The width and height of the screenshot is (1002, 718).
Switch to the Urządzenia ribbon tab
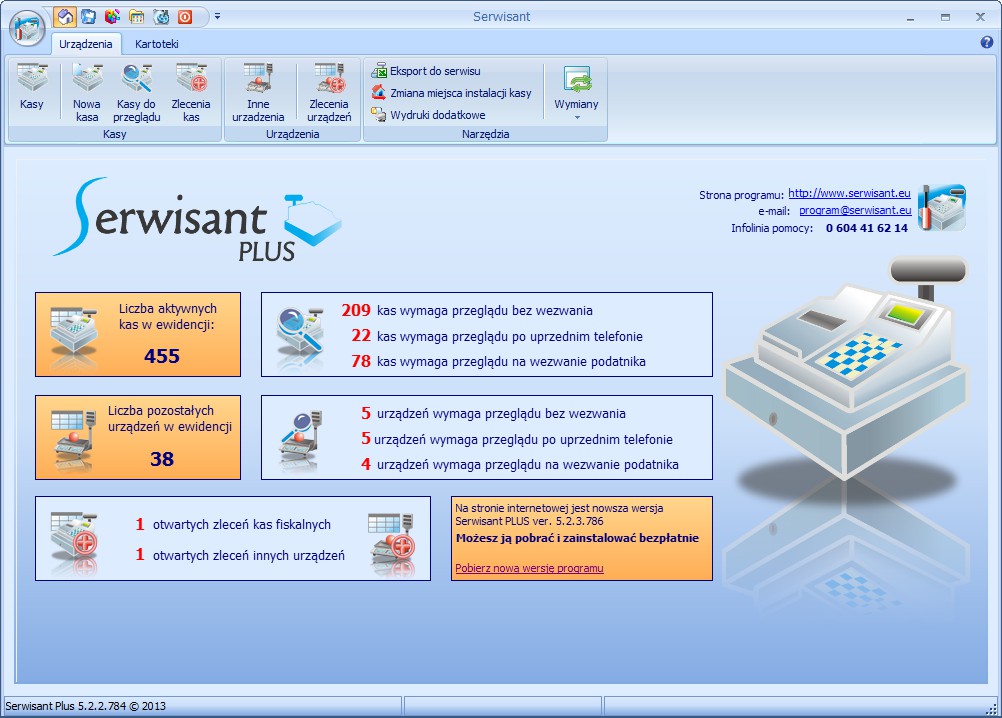pyautogui.click(x=86, y=44)
